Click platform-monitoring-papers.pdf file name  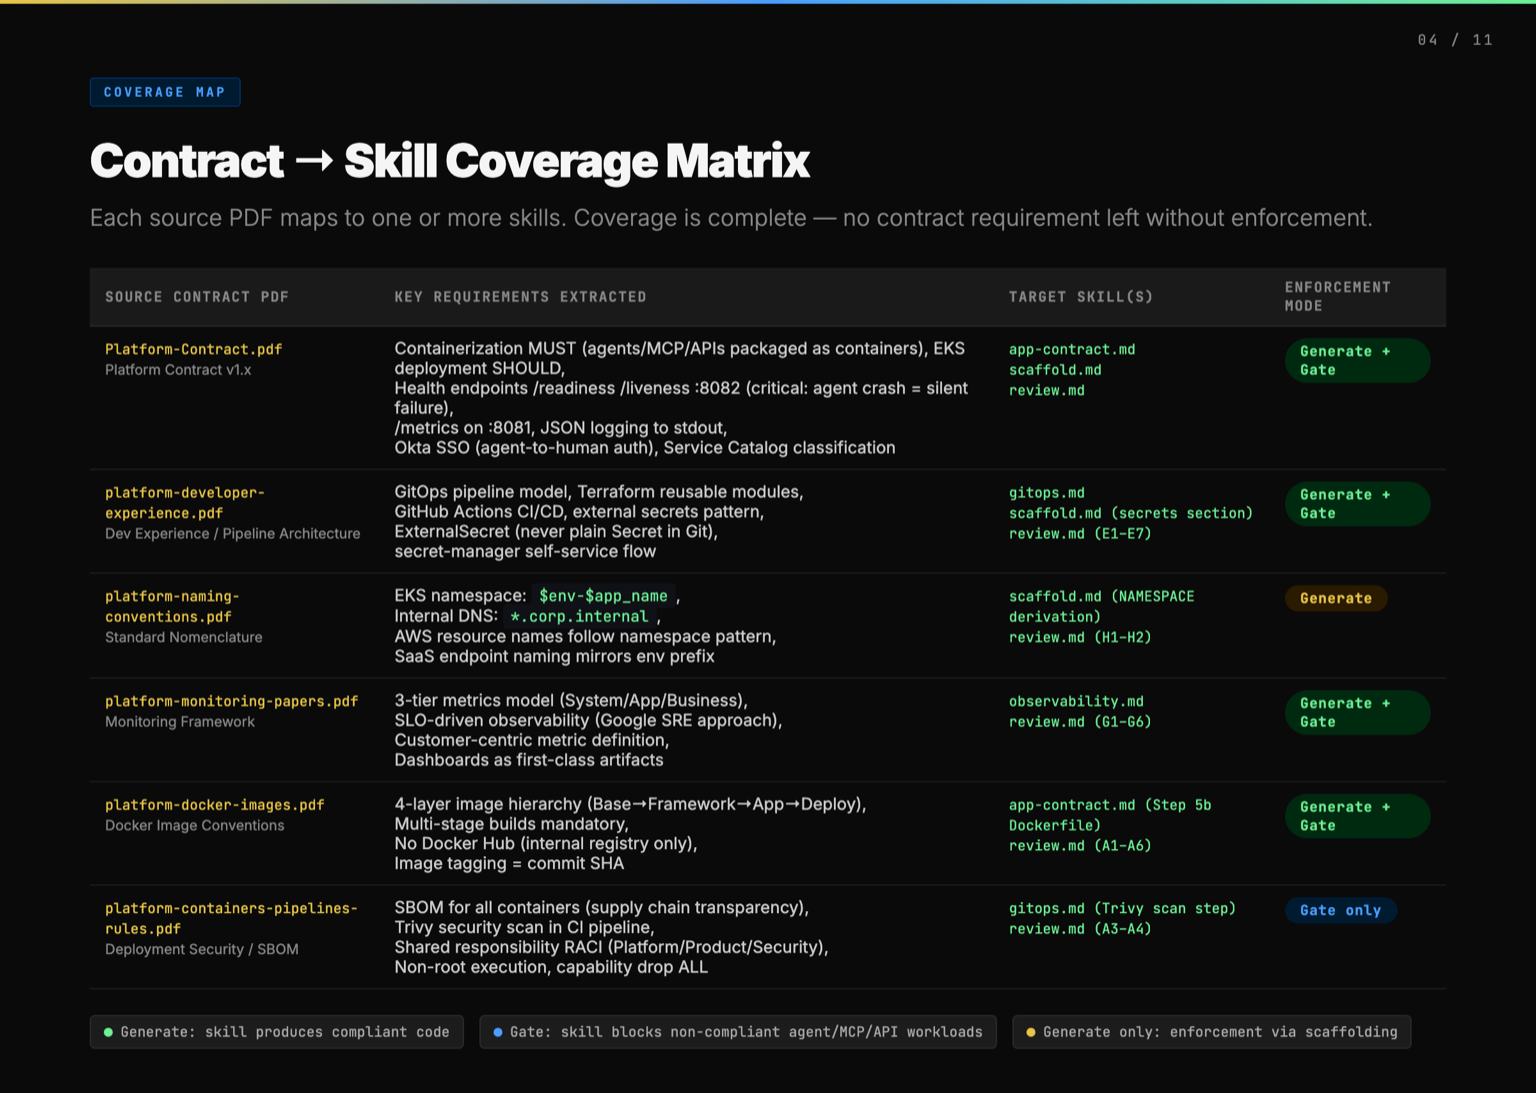(x=232, y=701)
